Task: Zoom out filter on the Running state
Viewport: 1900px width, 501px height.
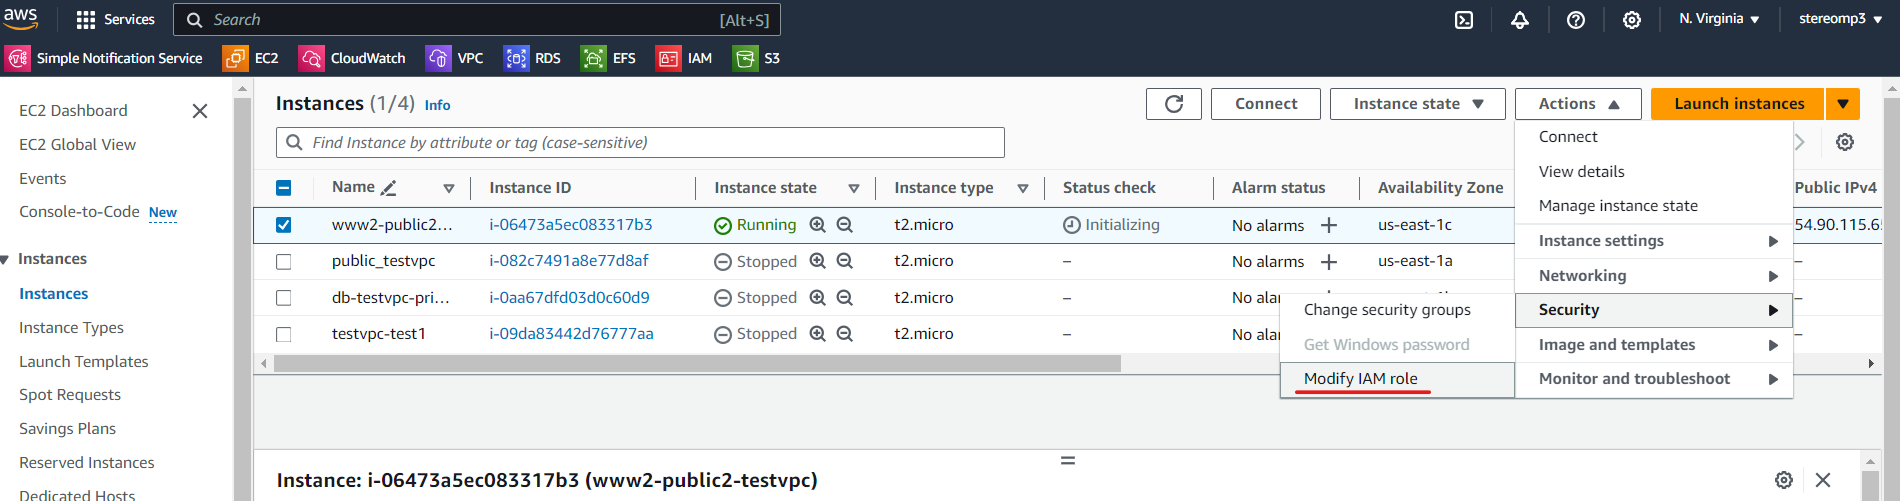Action: click(845, 225)
